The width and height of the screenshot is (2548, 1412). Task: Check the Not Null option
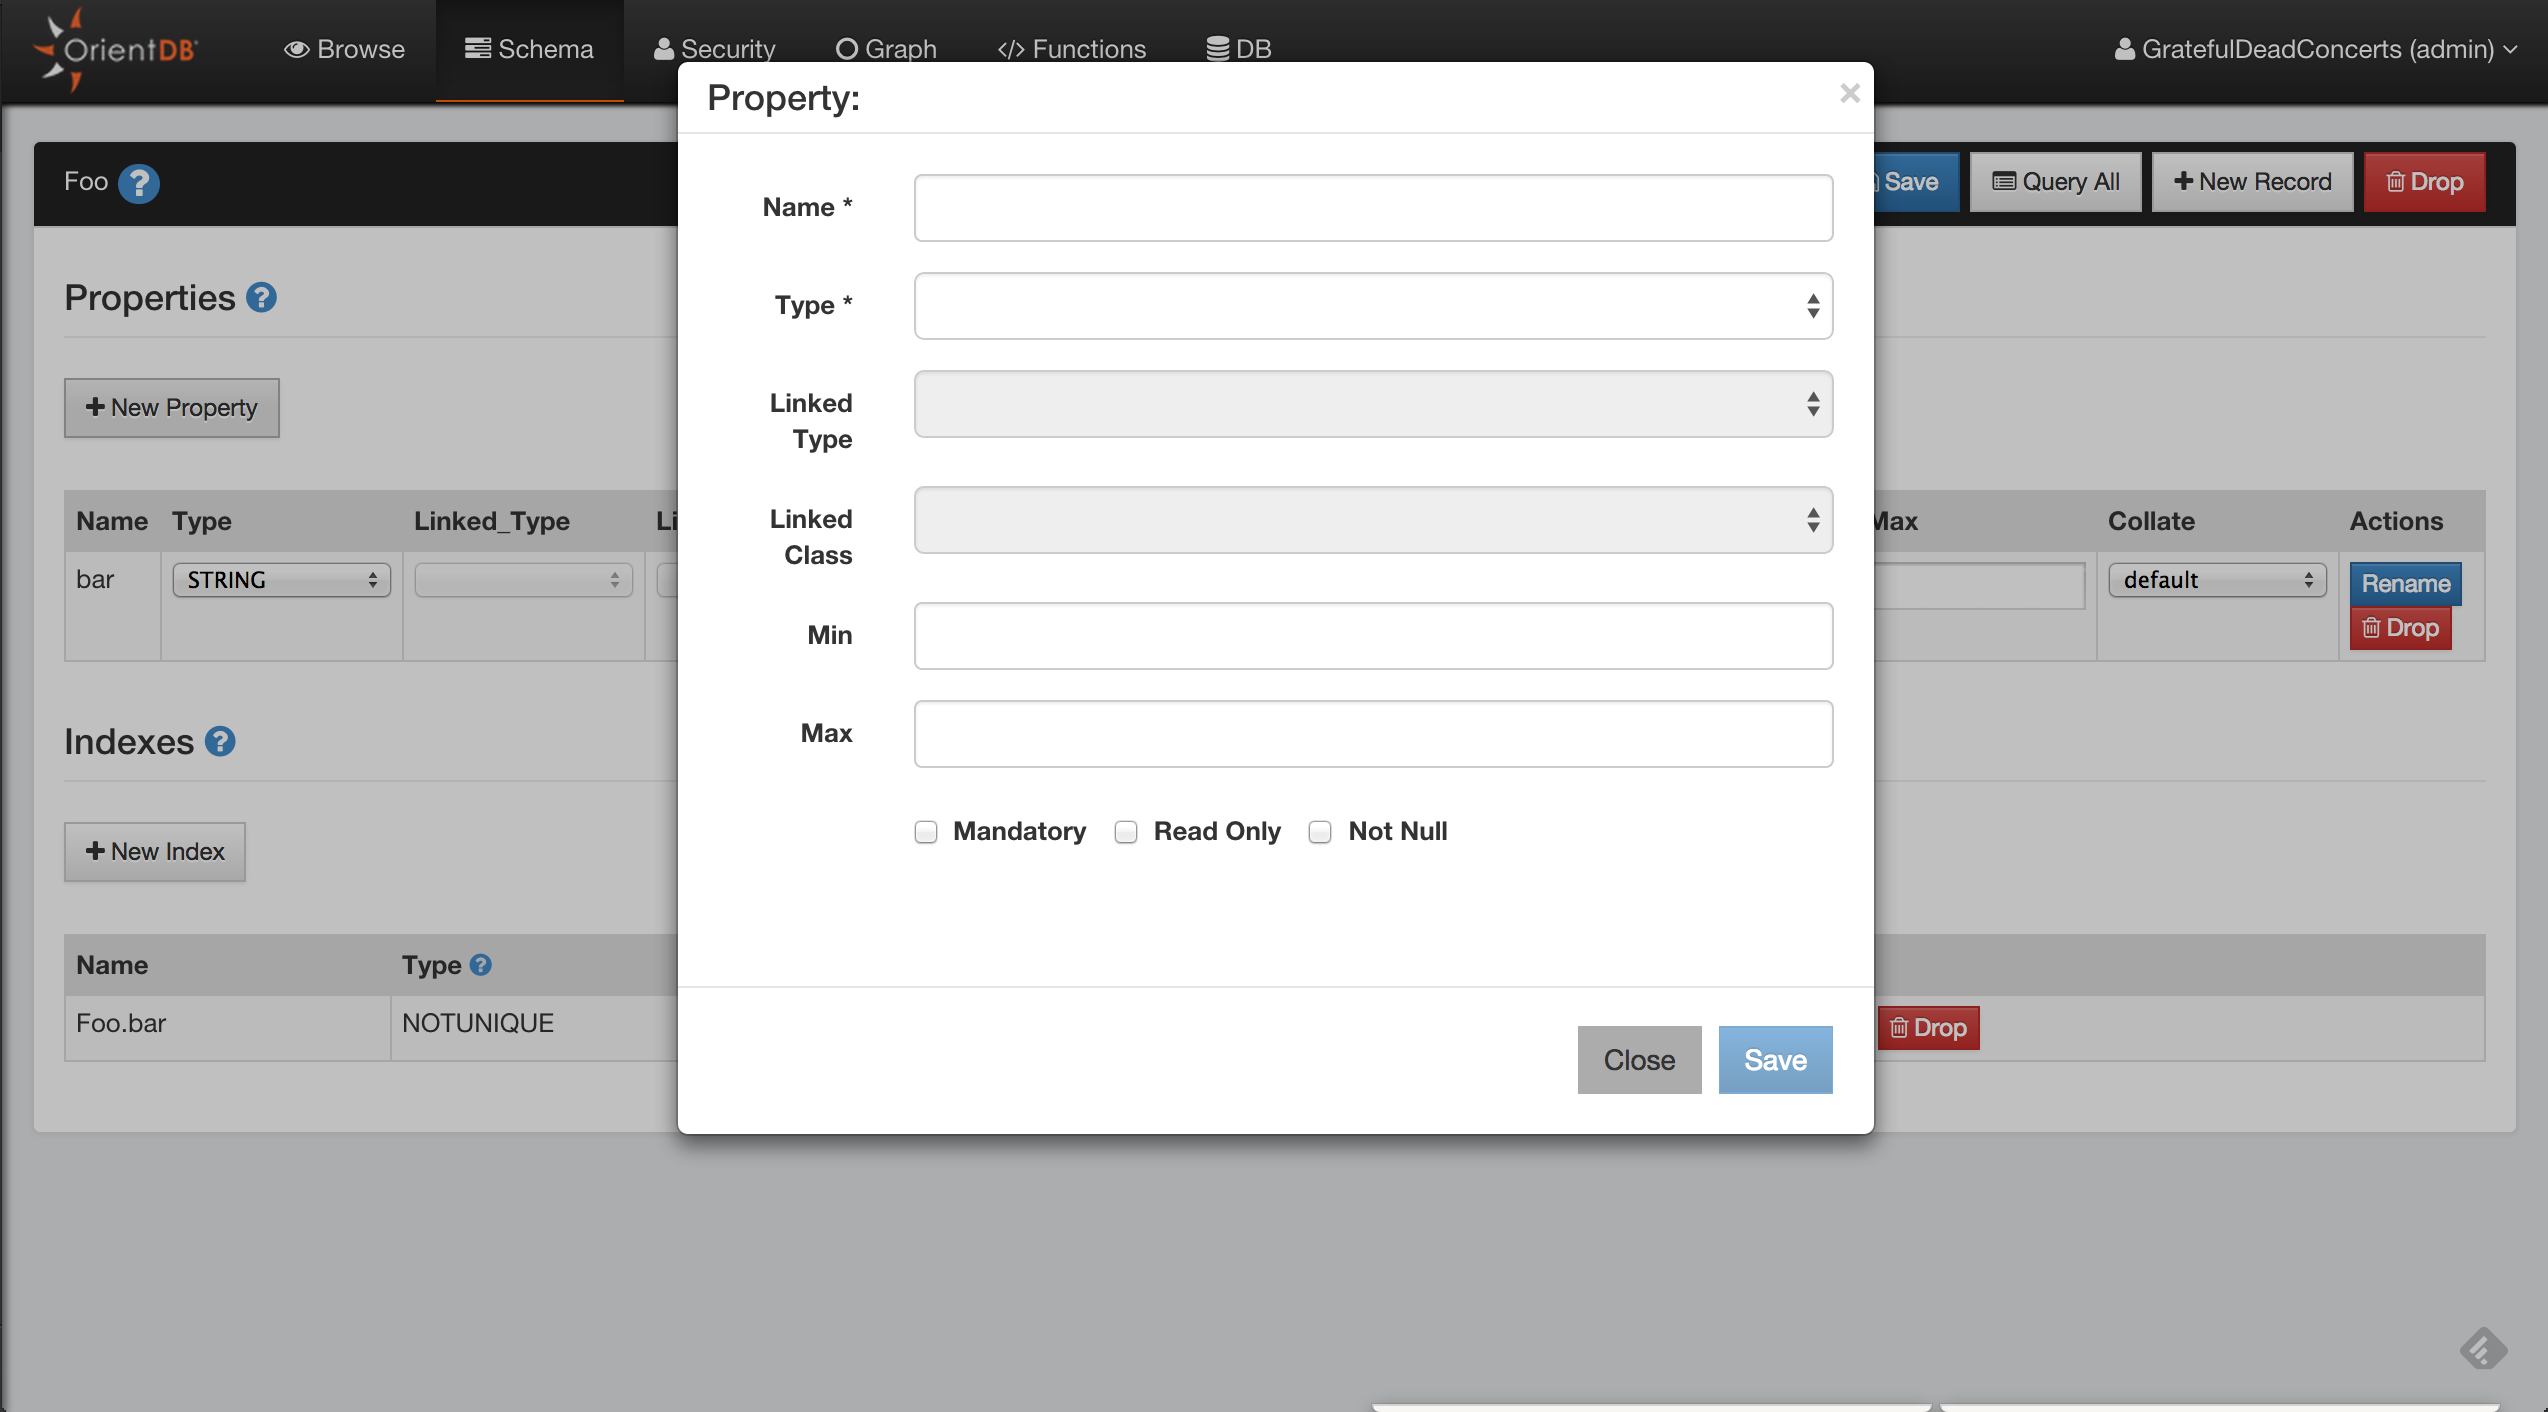(1320, 832)
